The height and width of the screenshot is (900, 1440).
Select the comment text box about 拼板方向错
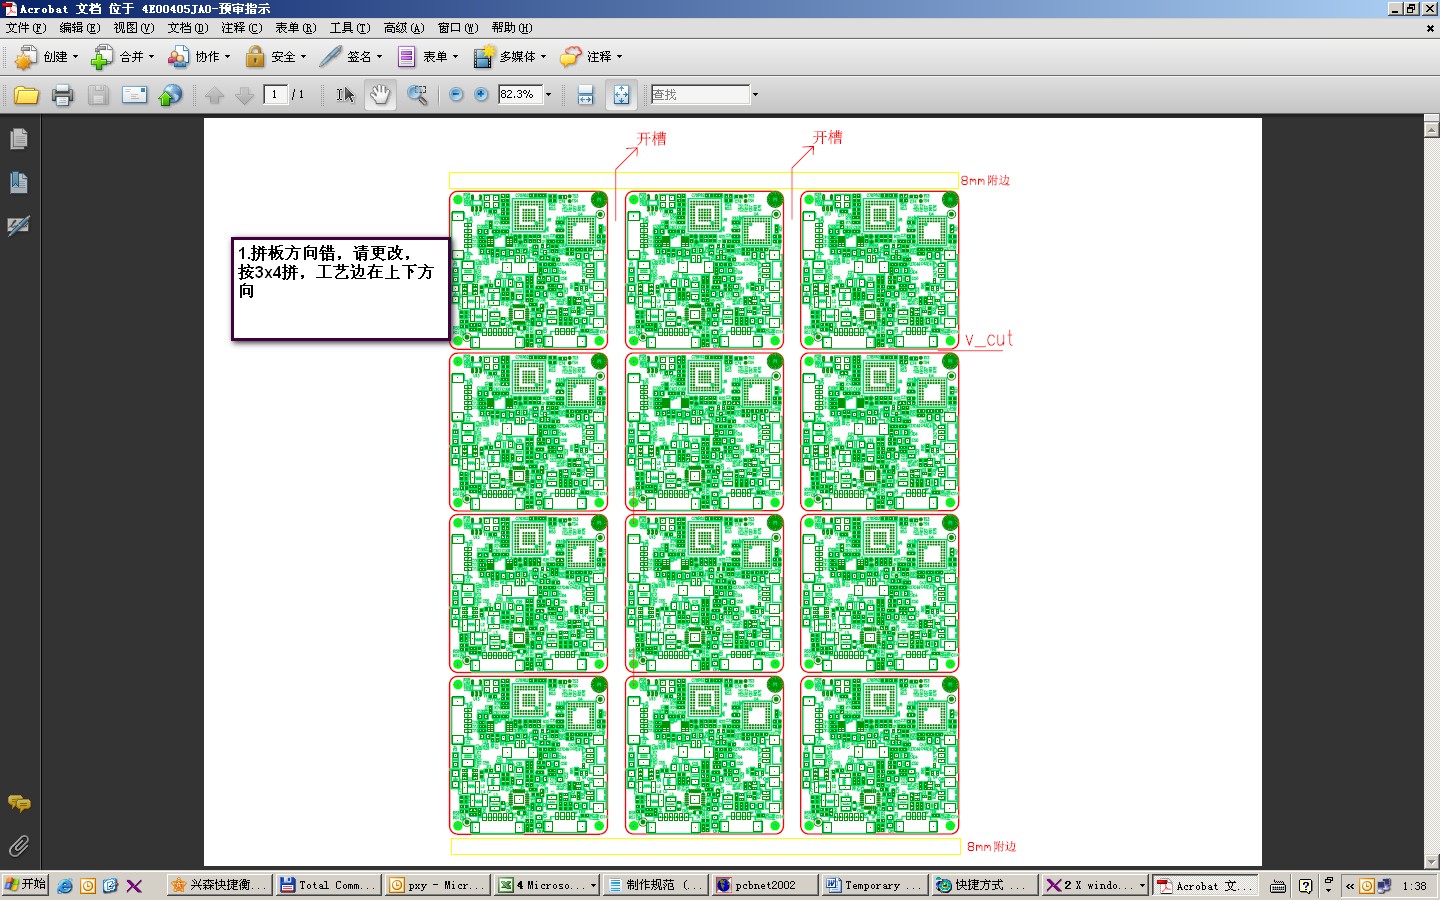(340, 289)
